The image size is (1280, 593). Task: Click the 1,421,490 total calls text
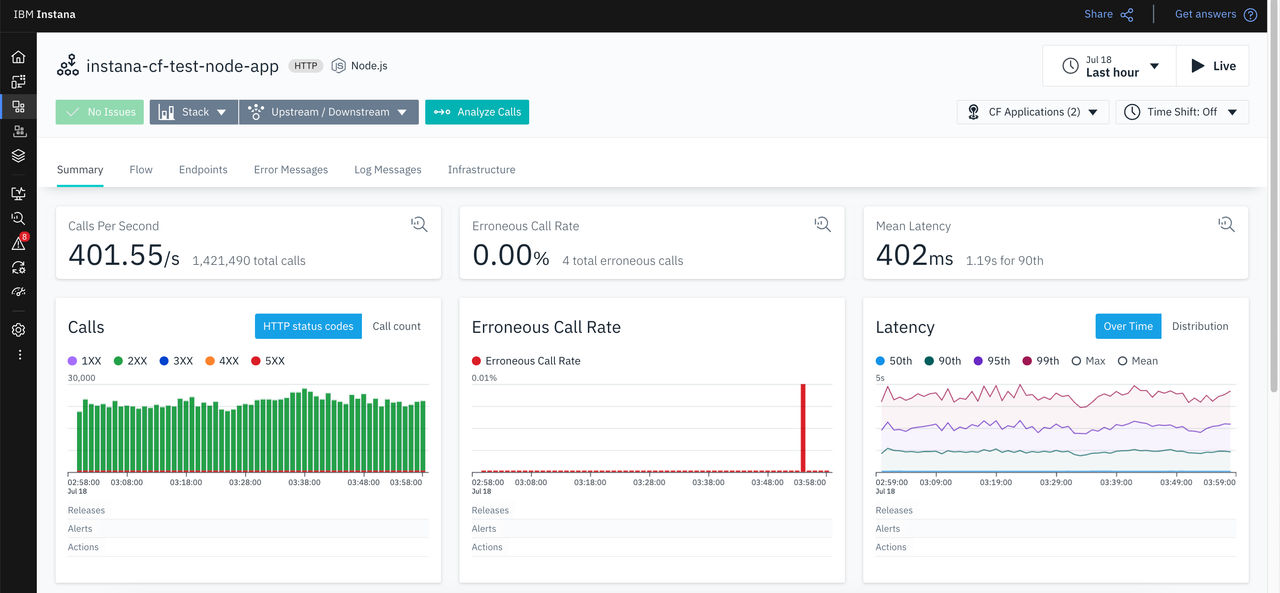[249, 261]
